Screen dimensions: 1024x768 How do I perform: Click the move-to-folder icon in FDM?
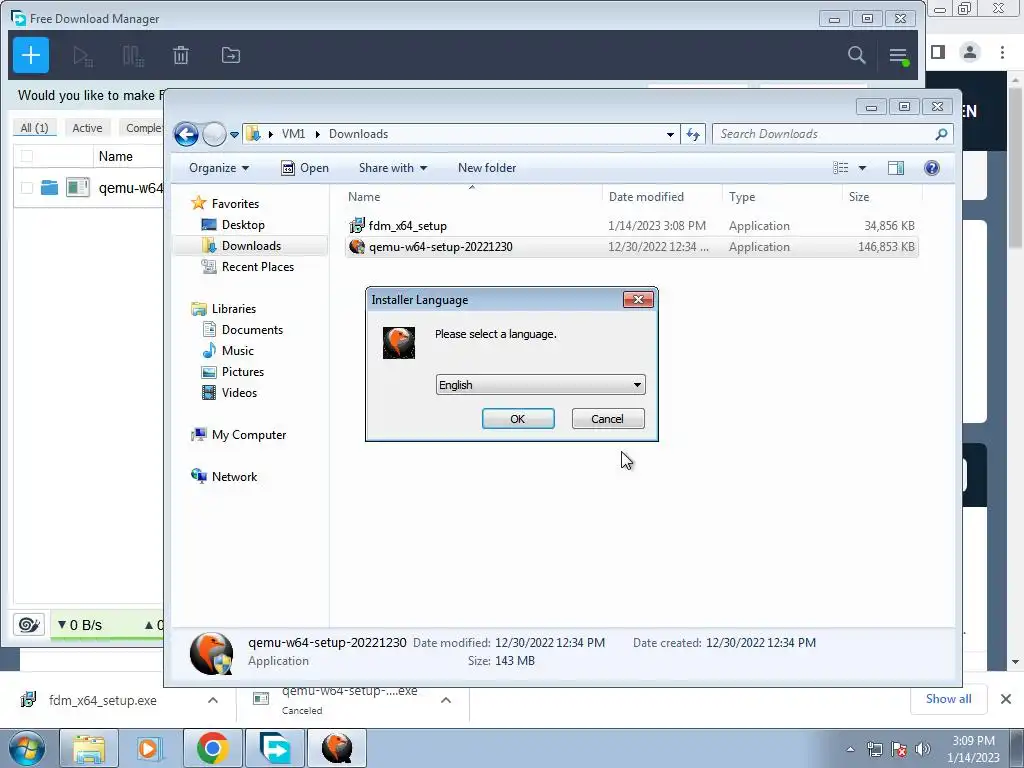click(x=231, y=56)
